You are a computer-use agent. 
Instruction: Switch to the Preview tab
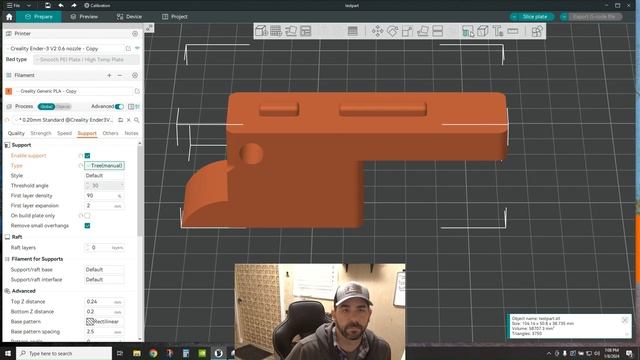click(84, 17)
